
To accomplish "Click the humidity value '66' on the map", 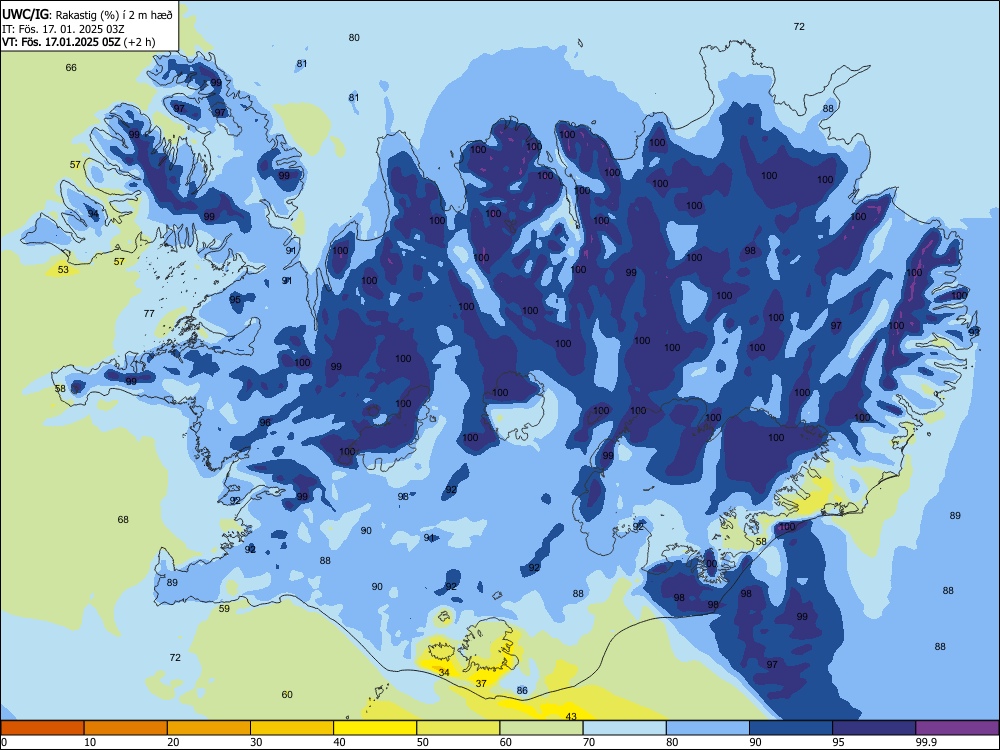I will pyautogui.click(x=71, y=68).
